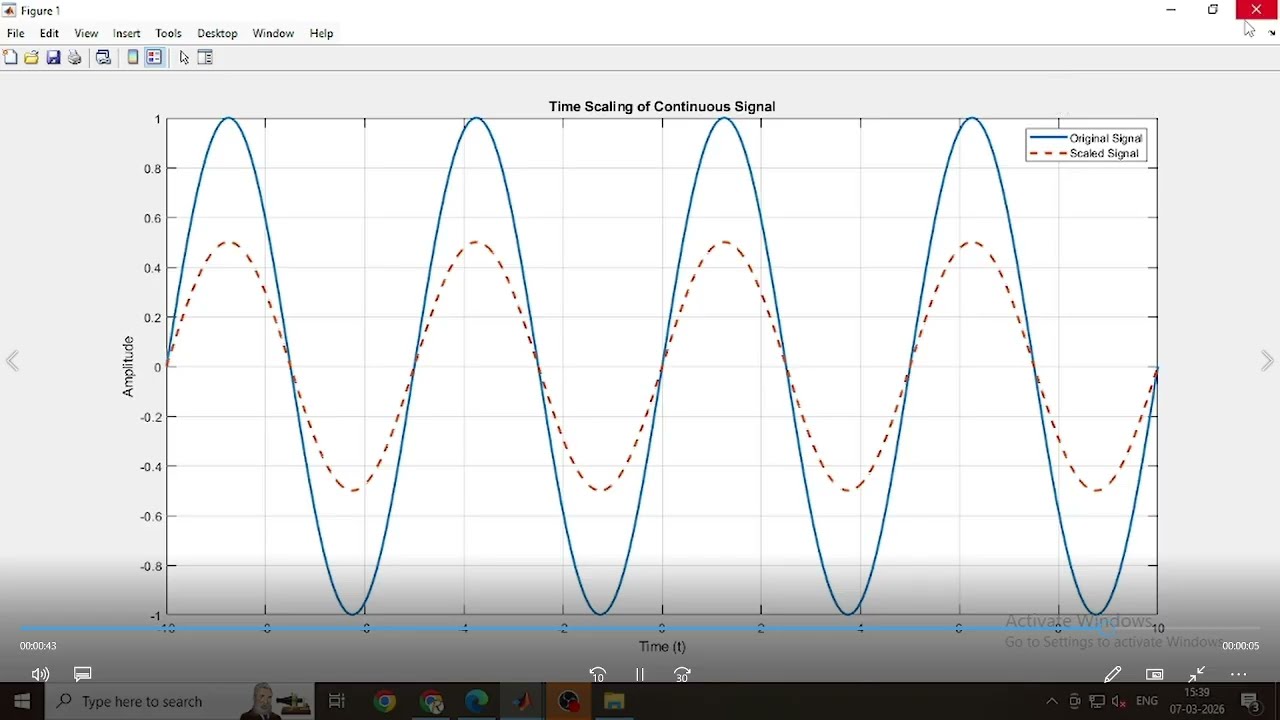Go to previous item with left arrow
1280x720 pixels.
click(x=12, y=361)
